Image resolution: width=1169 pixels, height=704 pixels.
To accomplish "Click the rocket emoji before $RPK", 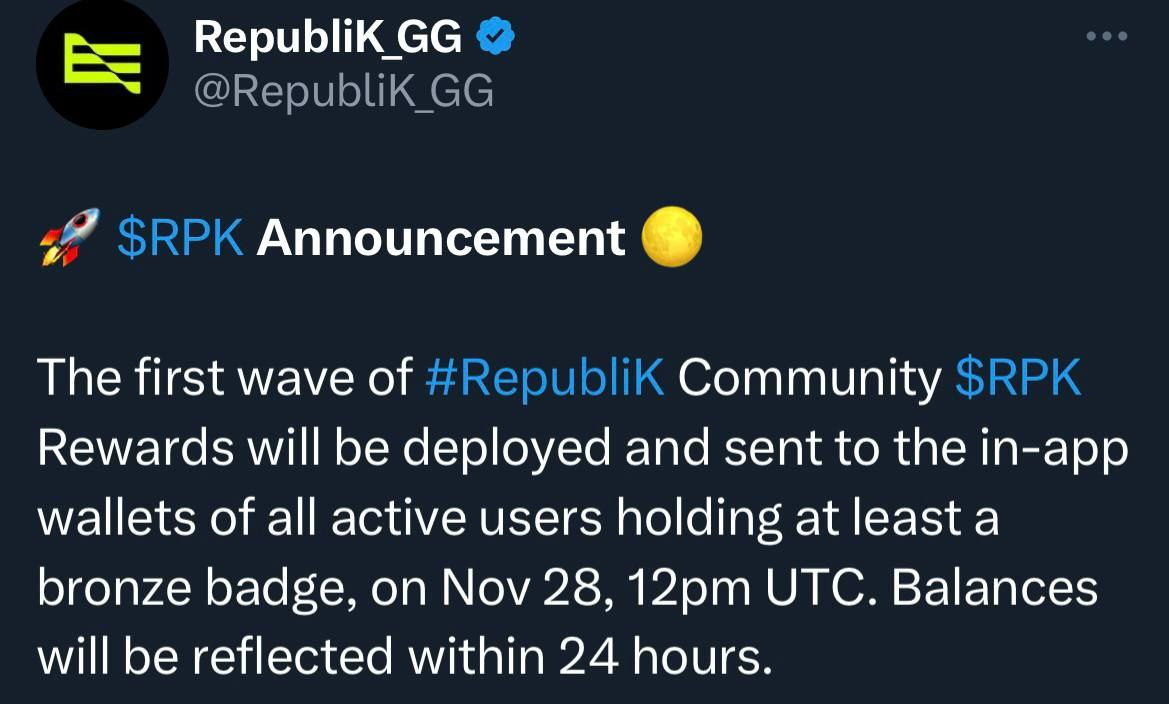I will (69, 237).
